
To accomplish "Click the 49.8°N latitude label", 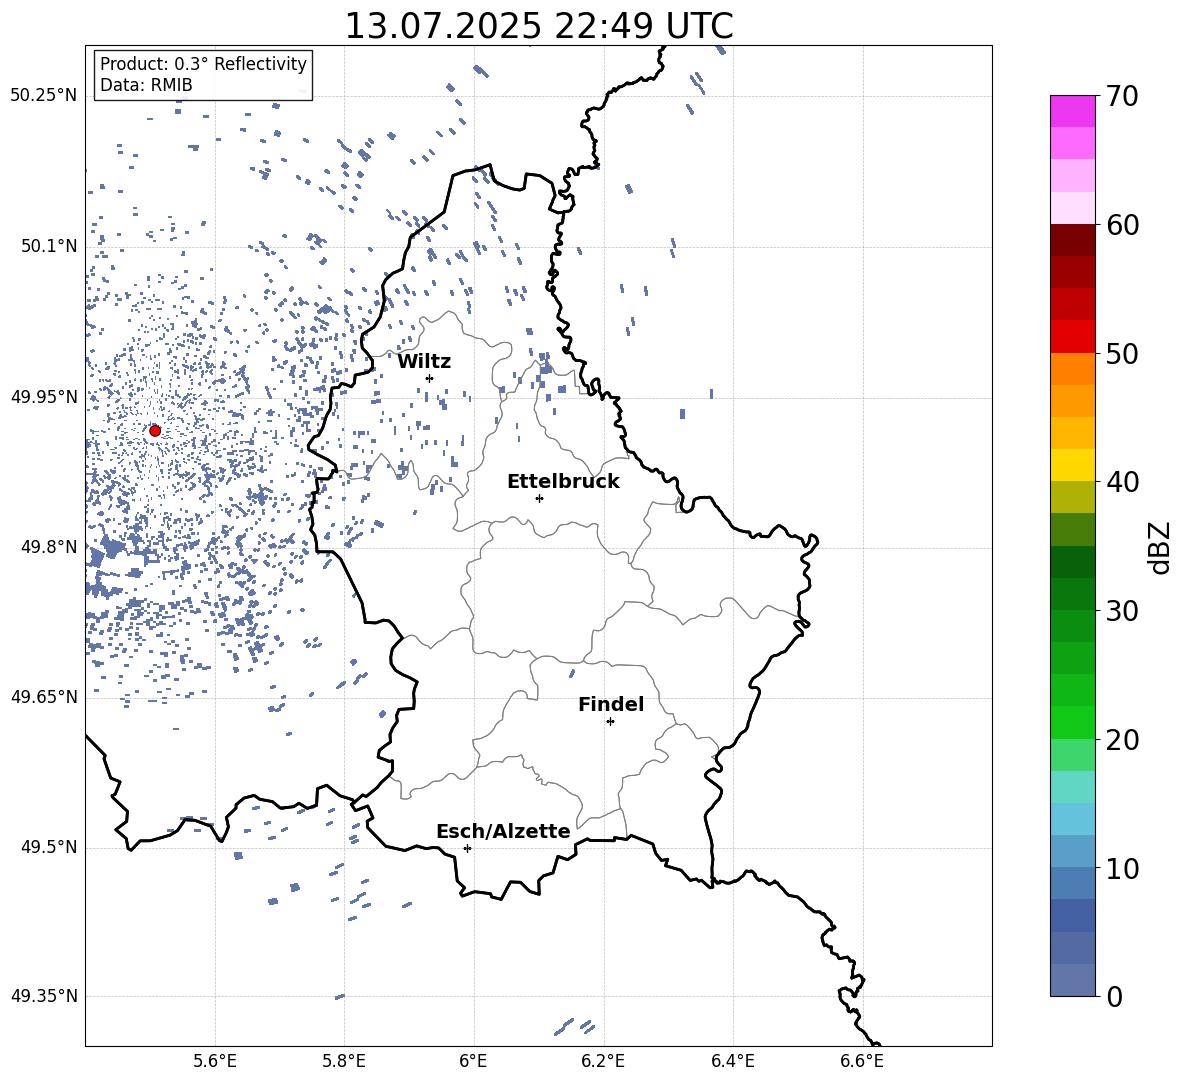I will 49,547.
